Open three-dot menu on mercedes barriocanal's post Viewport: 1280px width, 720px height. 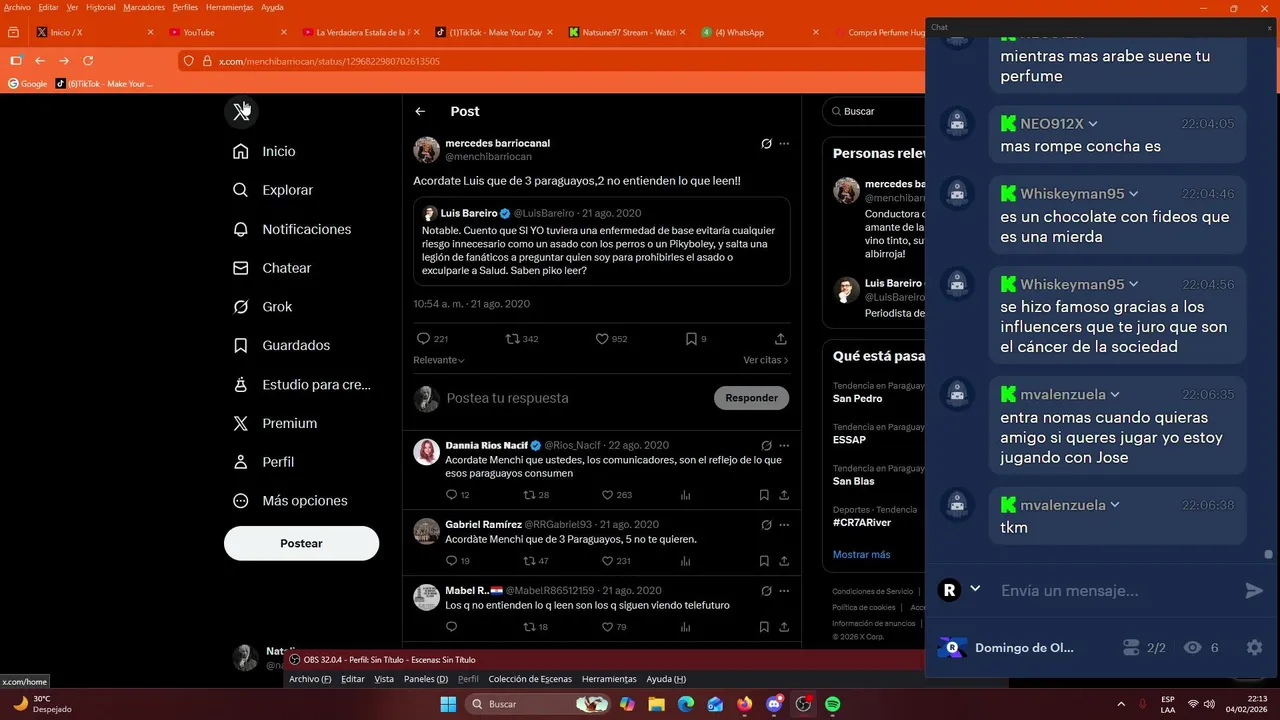[784, 144]
